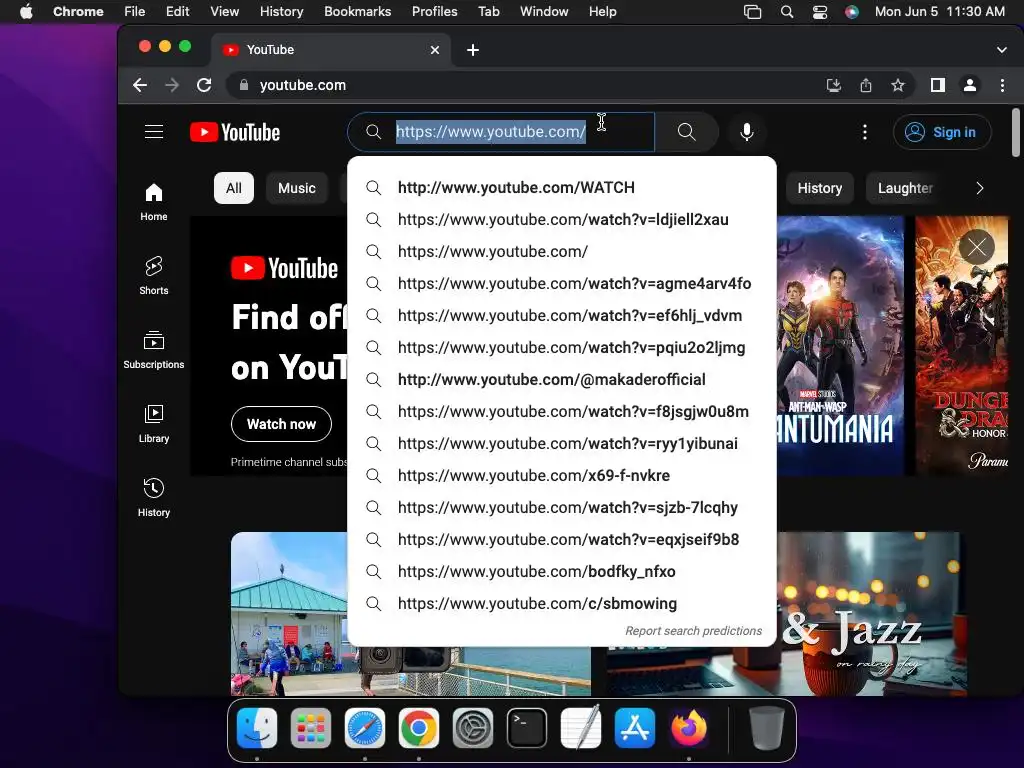Click the YouTube logo in header
The height and width of the screenshot is (768, 1024).
235,133
